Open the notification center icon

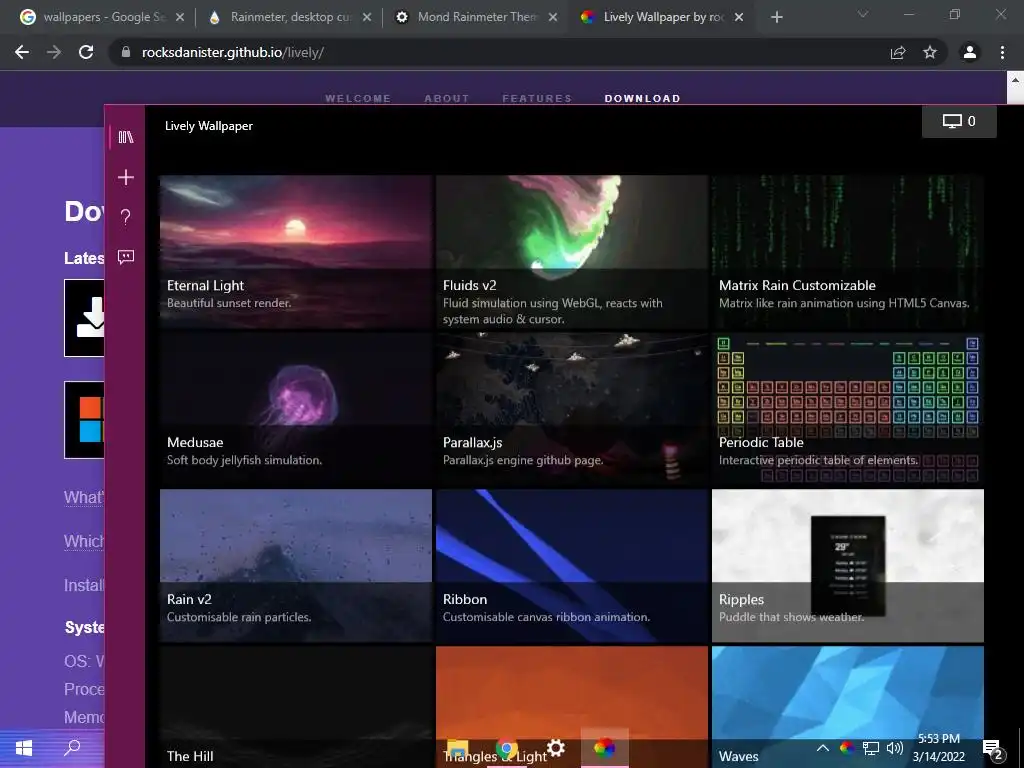coord(993,750)
